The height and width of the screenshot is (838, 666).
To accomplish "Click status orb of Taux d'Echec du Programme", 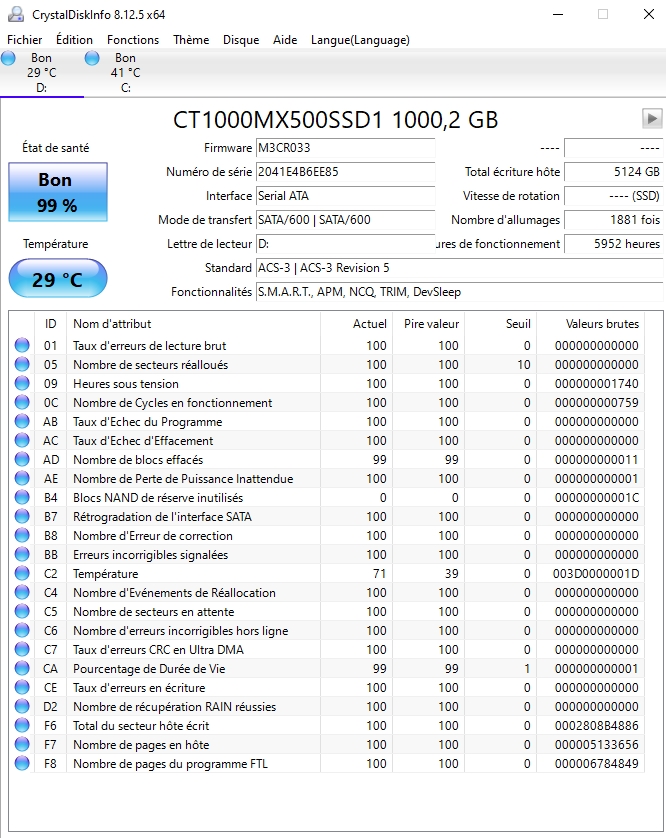I will [22, 421].
